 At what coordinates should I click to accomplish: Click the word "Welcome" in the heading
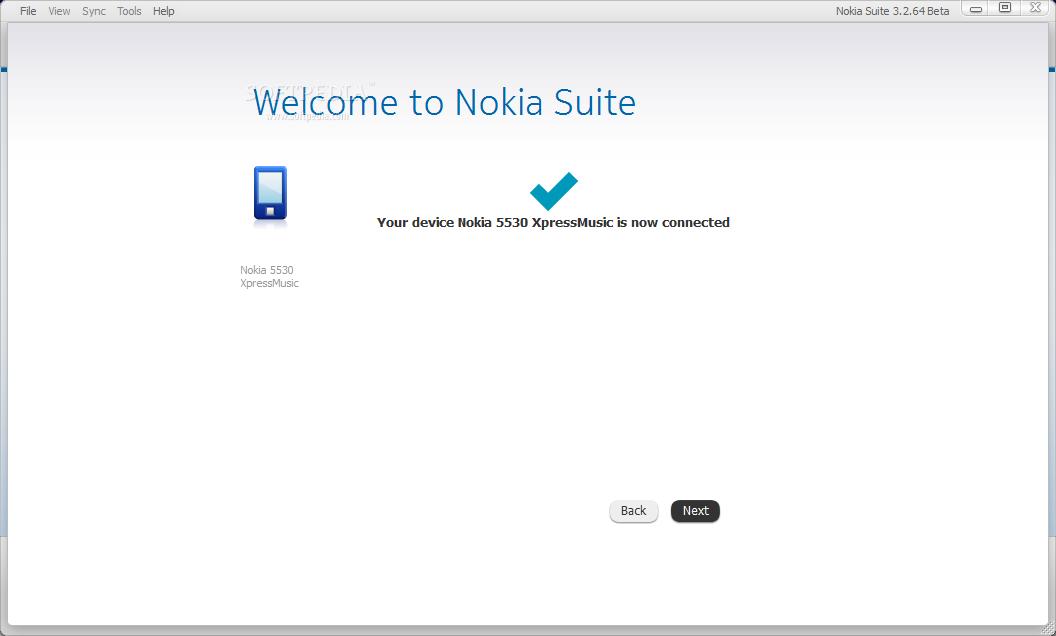(x=326, y=103)
